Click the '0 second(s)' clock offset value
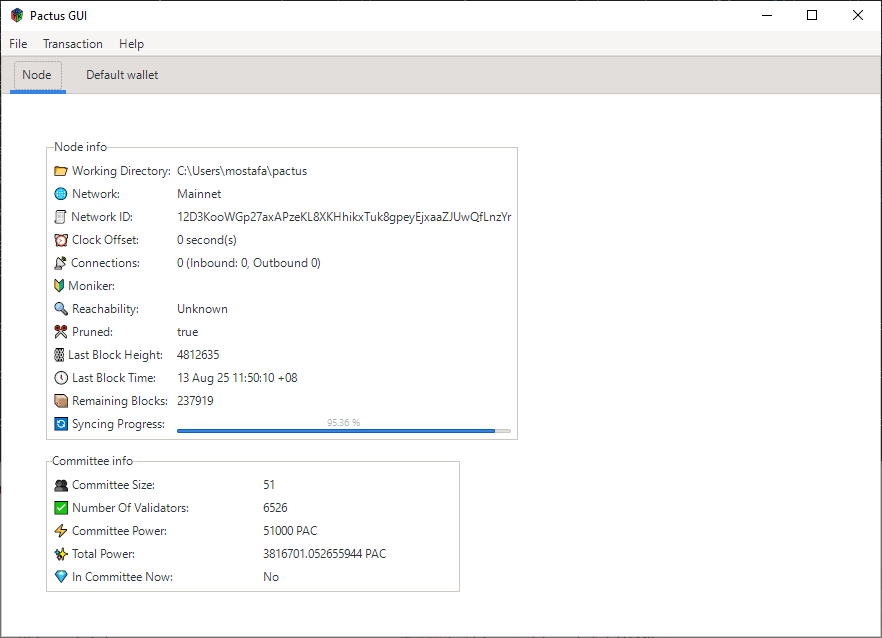 click(207, 240)
